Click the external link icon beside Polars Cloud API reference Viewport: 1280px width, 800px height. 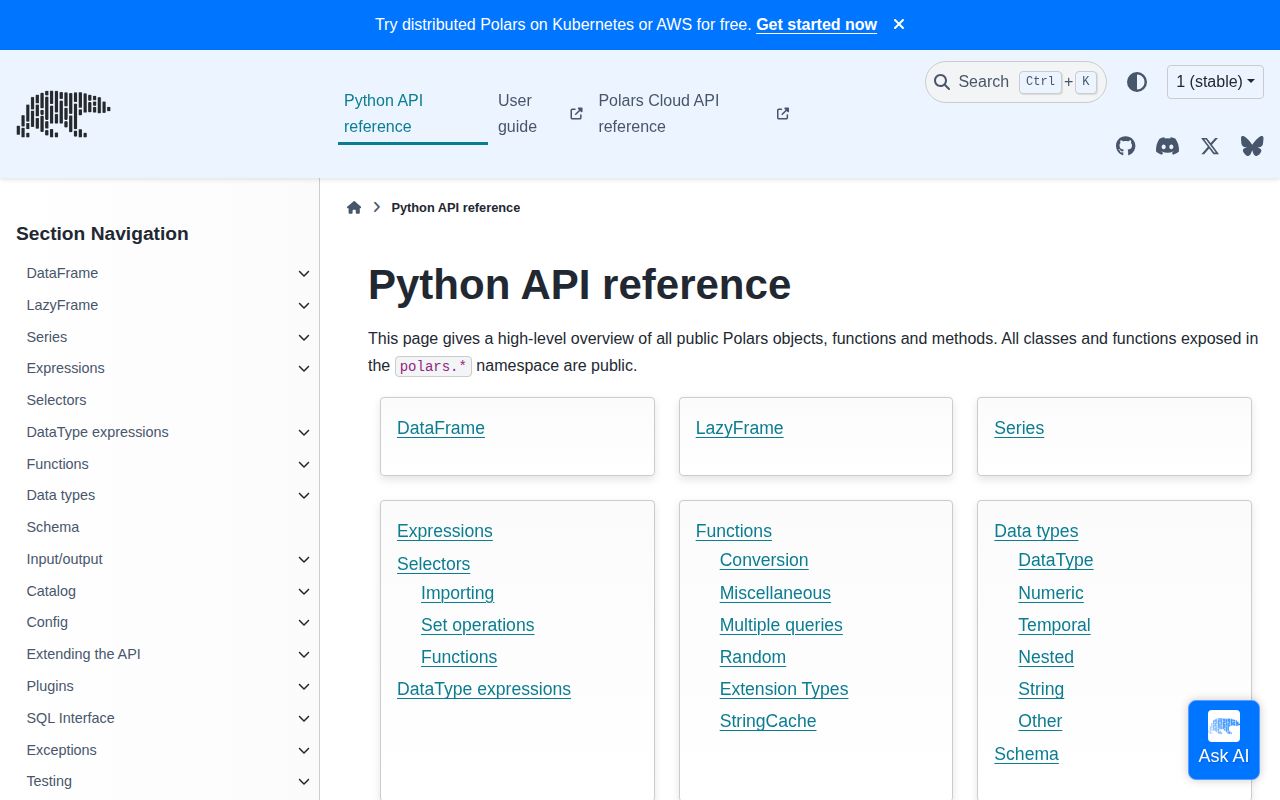coord(783,114)
